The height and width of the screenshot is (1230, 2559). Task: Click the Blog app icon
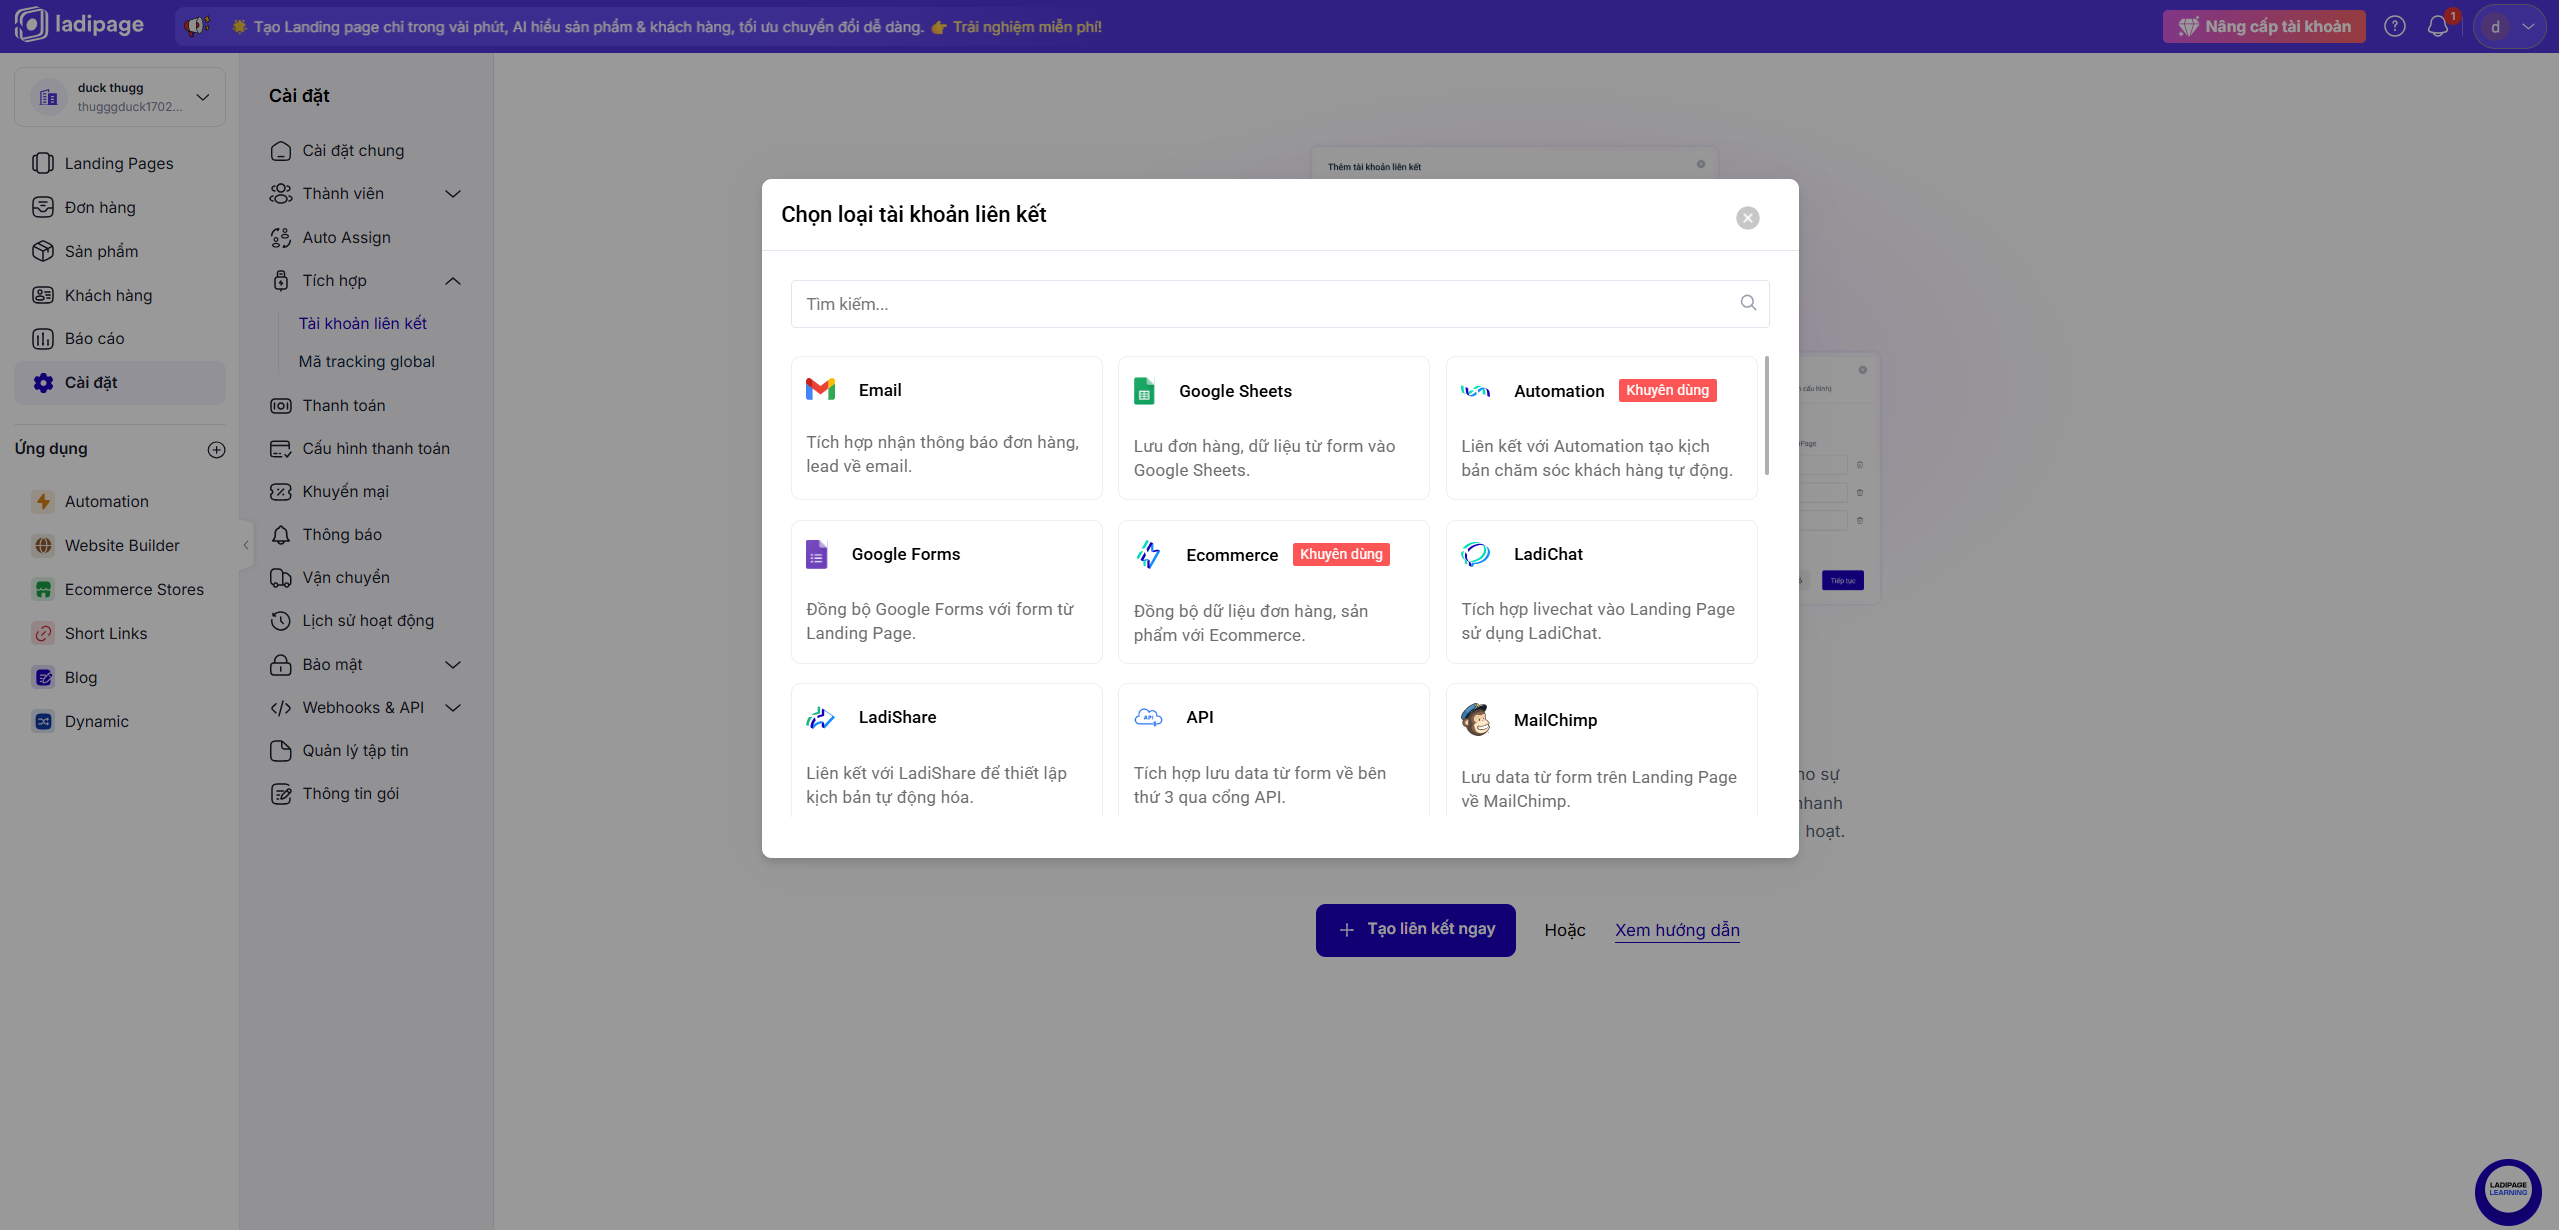click(x=43, y=677)
